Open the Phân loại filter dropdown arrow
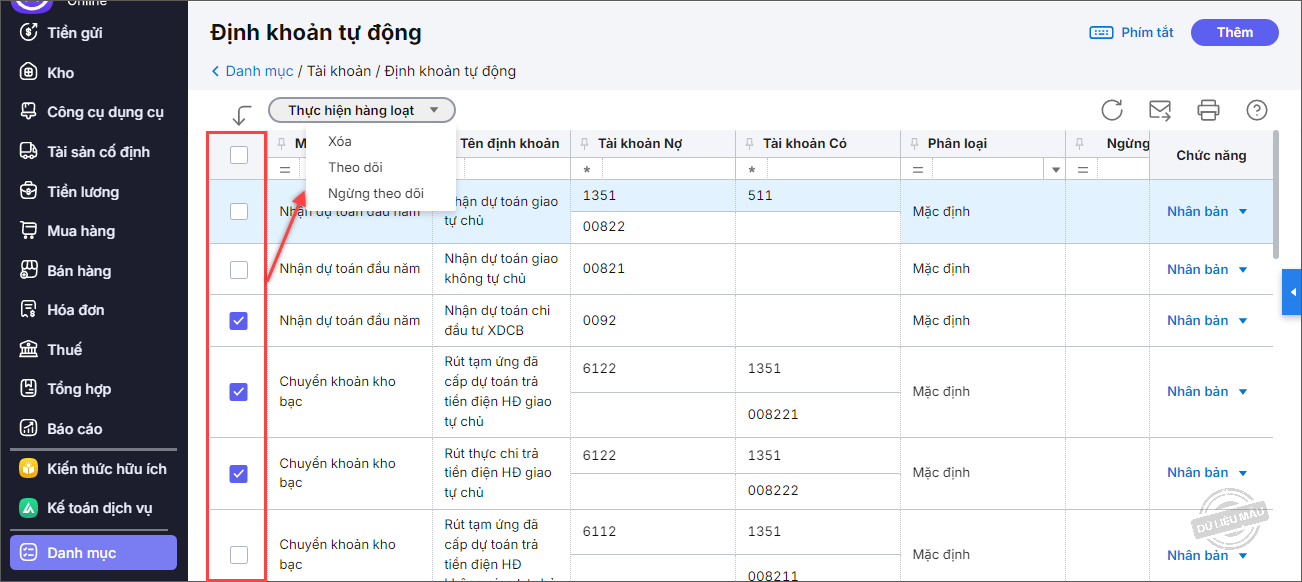1302x582 pixels. tap(1056, 170)
